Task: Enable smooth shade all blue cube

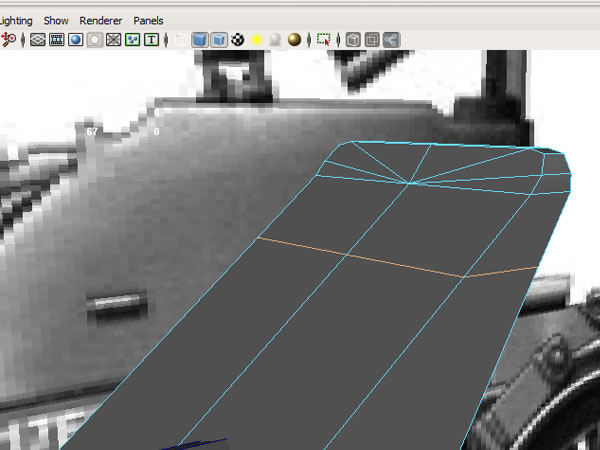Action: 200,40
